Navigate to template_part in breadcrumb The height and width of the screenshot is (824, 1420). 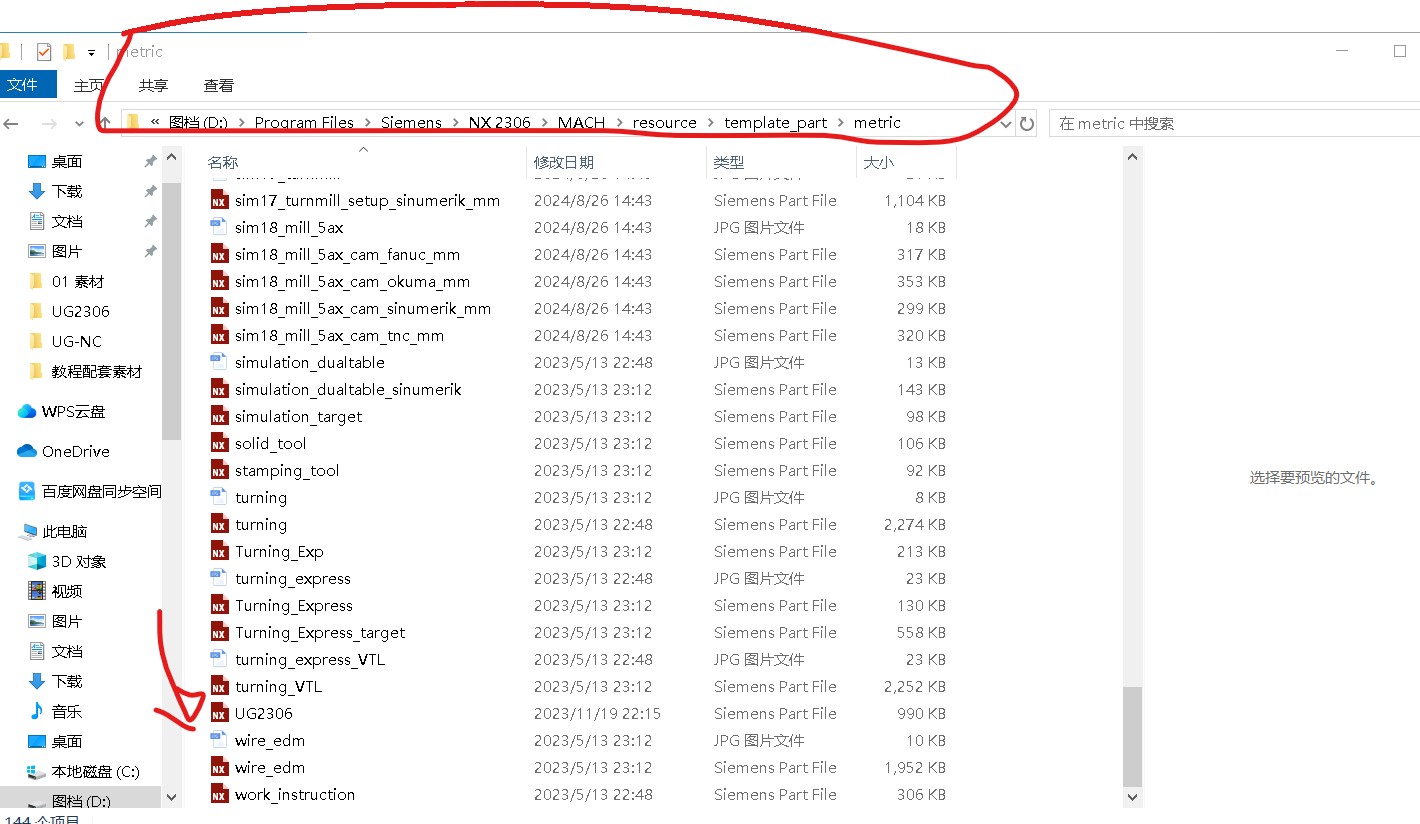776,123
